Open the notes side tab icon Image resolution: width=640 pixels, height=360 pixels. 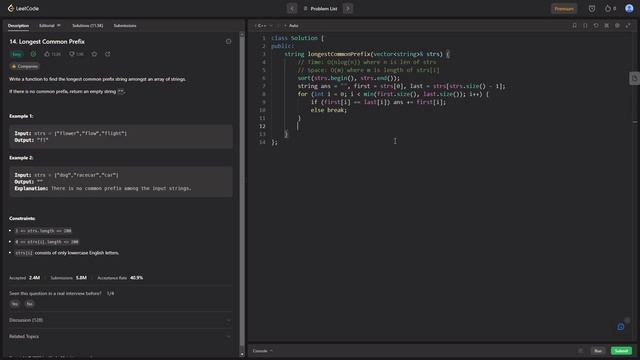pyautogui.click(x=634, y=78)
